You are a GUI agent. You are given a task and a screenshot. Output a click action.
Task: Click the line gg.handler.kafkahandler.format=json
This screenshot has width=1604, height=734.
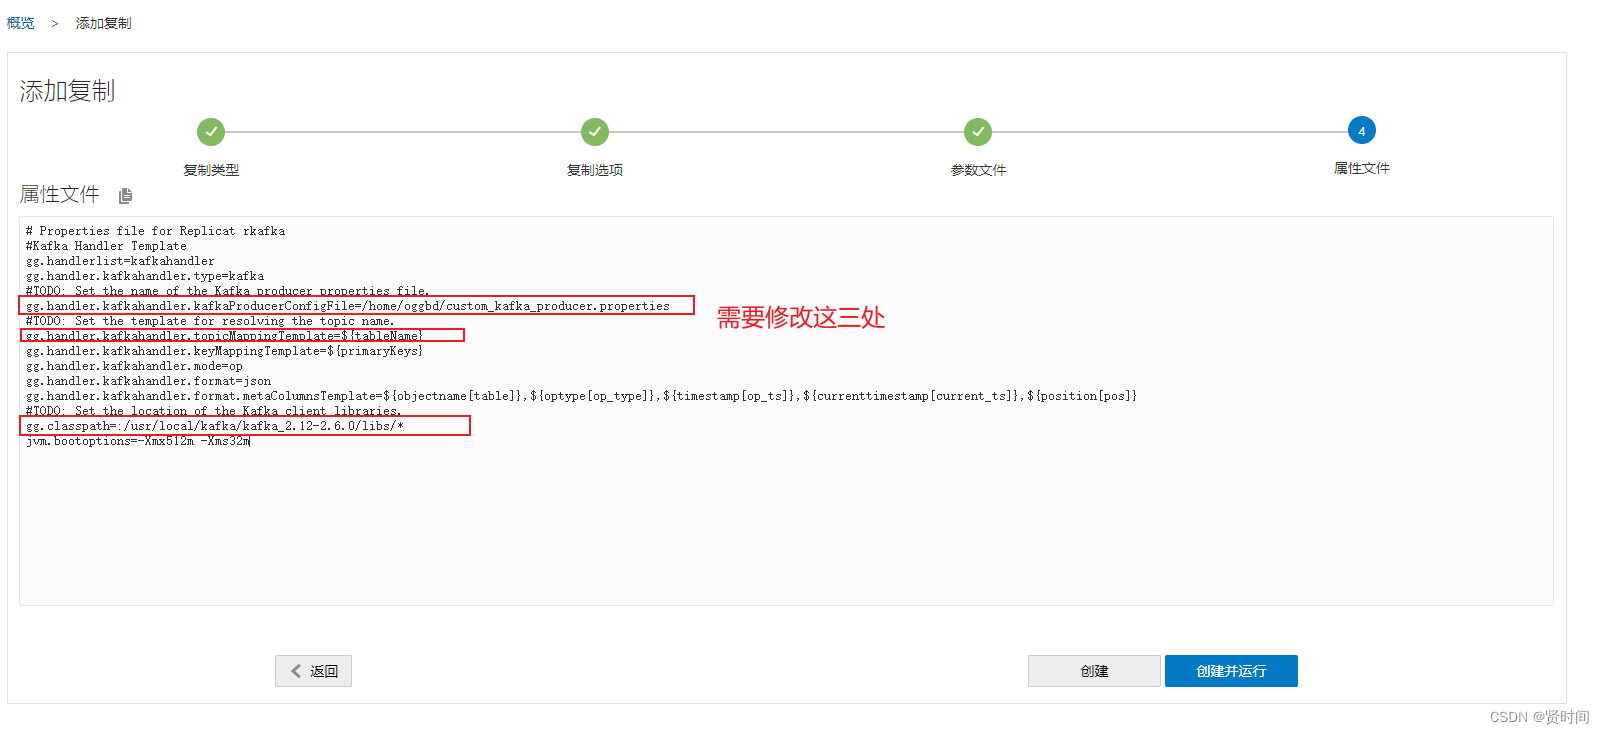pyautogui.click(x=148, y=381)
